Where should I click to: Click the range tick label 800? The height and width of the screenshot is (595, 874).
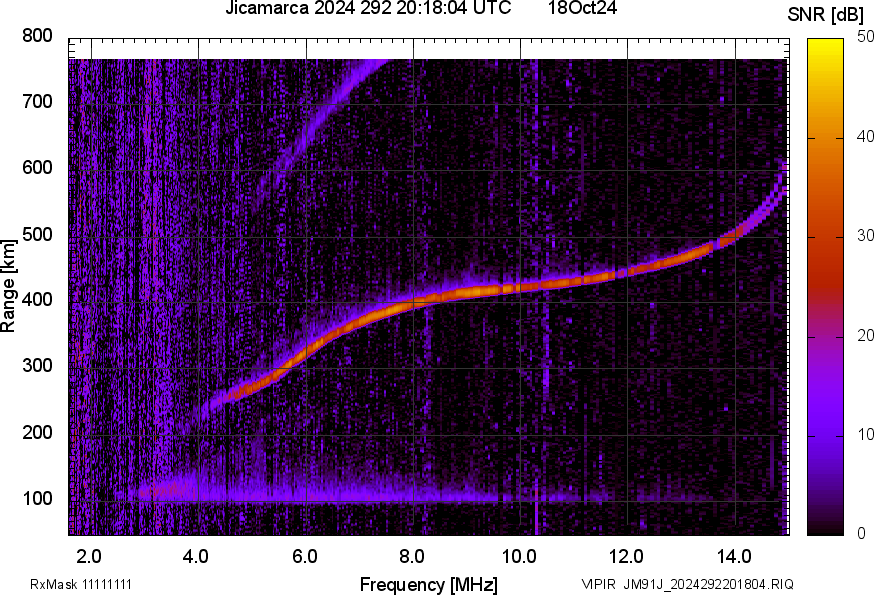coord(37,36)
